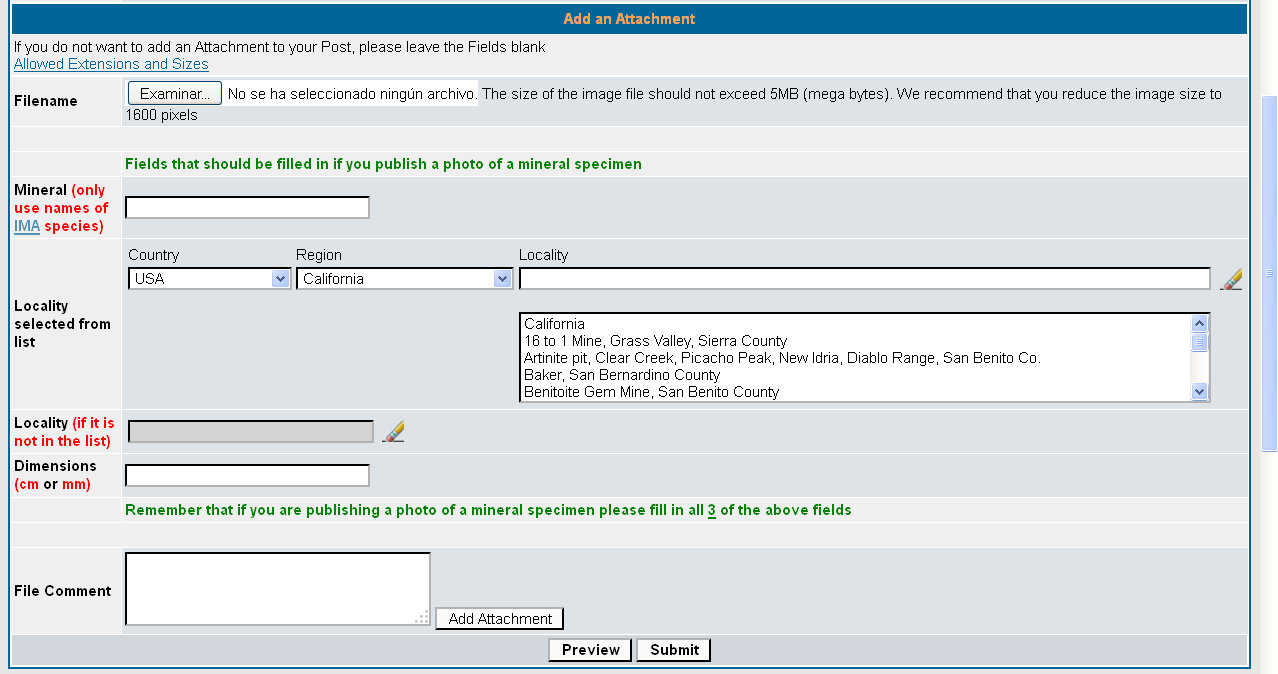
Task: Submit the post with Submit button
Action: pos(675,650)
